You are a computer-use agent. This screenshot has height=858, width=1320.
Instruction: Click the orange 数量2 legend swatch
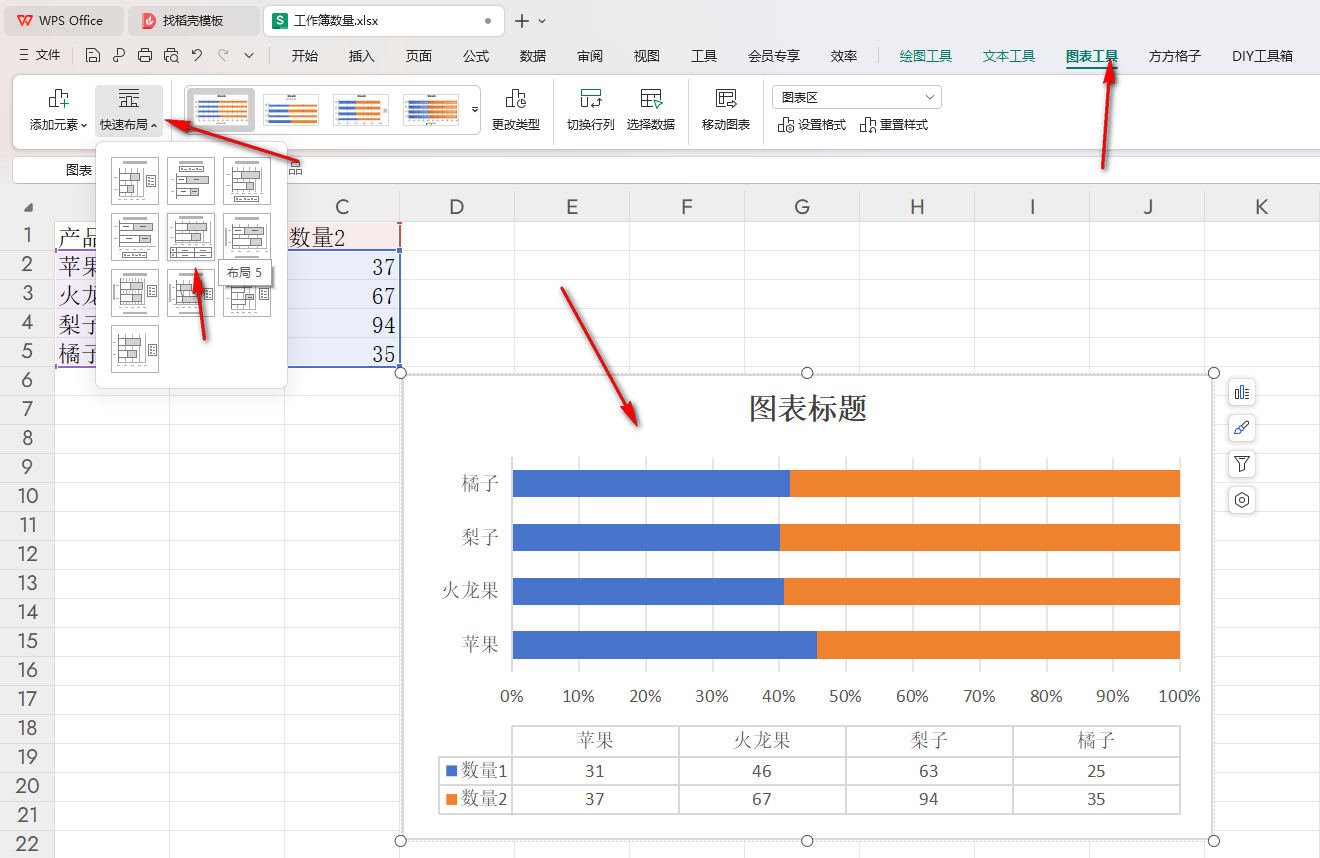click(x=451, y=799)
